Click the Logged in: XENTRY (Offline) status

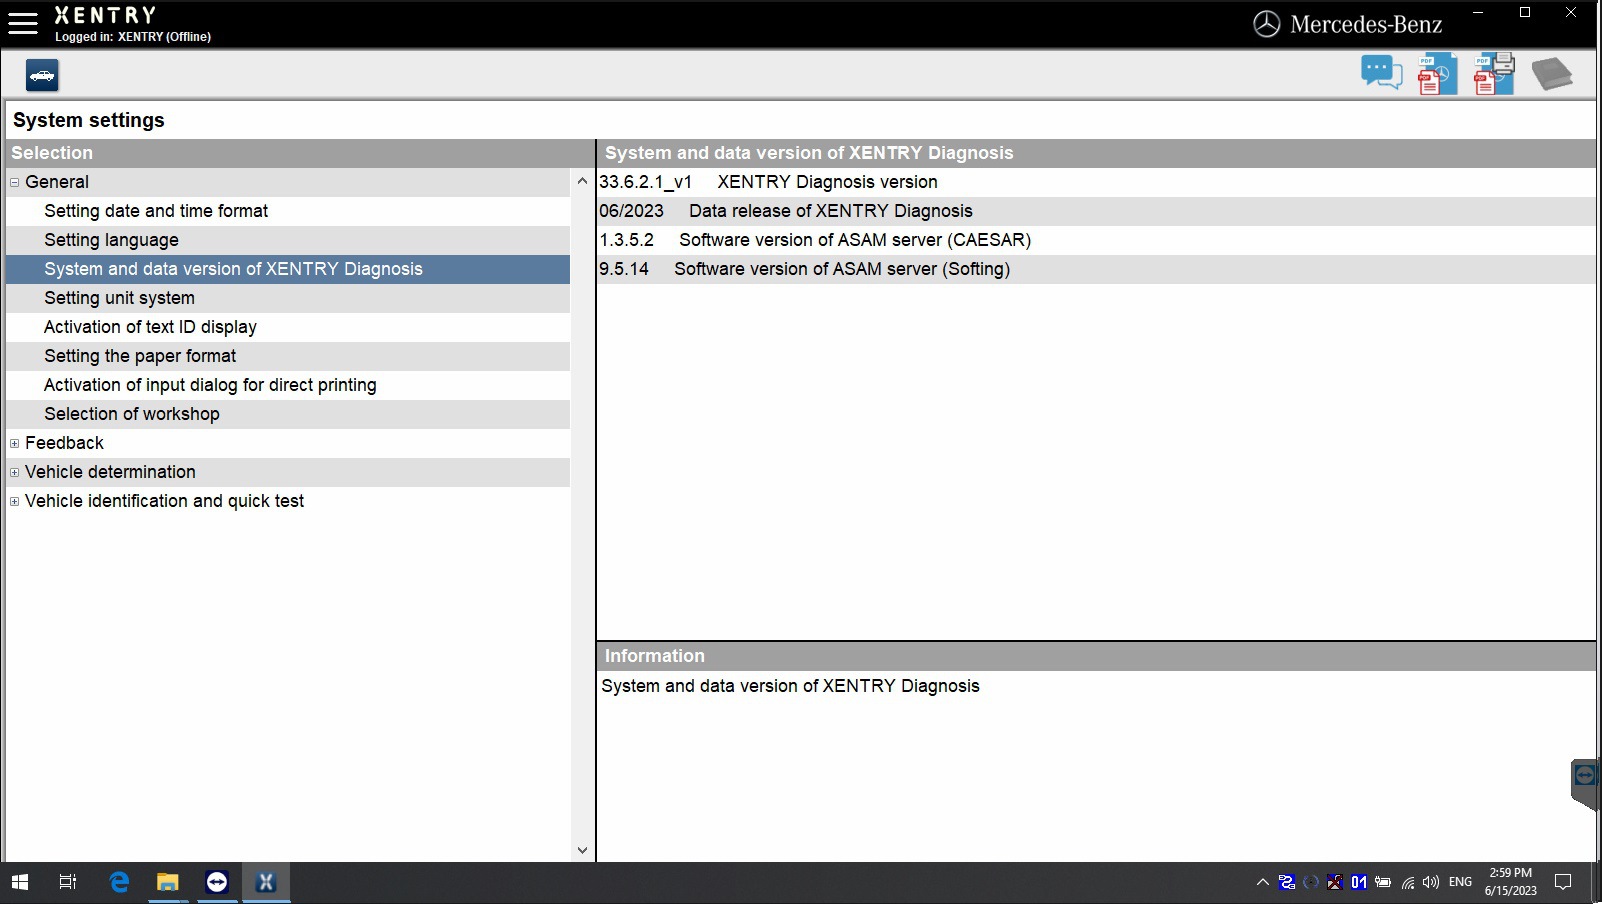tap(133, 37)
